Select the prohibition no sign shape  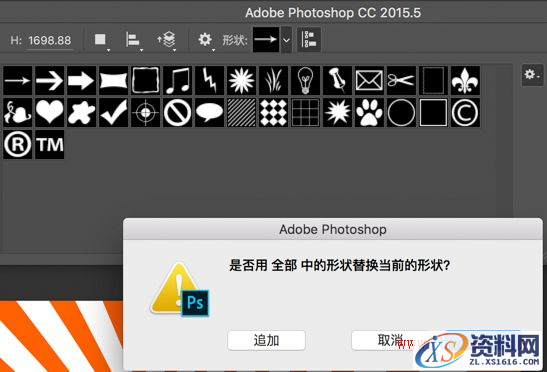point(178,112)
